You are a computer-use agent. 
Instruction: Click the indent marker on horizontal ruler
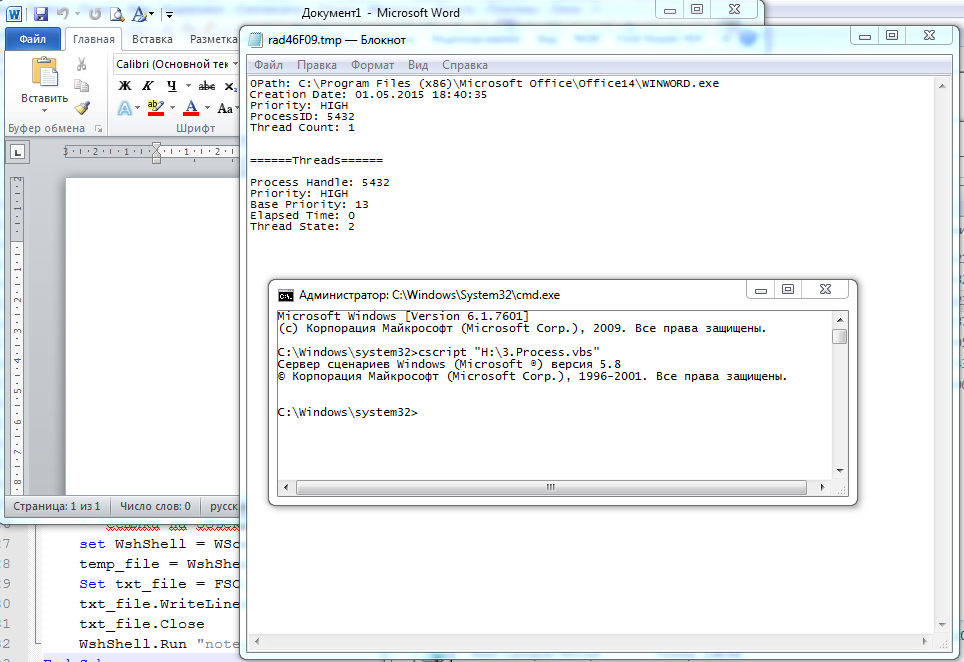(x=156, y=152)
